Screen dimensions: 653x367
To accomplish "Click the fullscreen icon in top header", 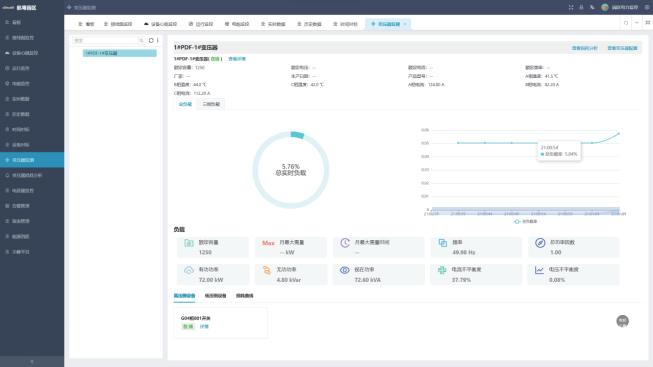I will 571,7.
